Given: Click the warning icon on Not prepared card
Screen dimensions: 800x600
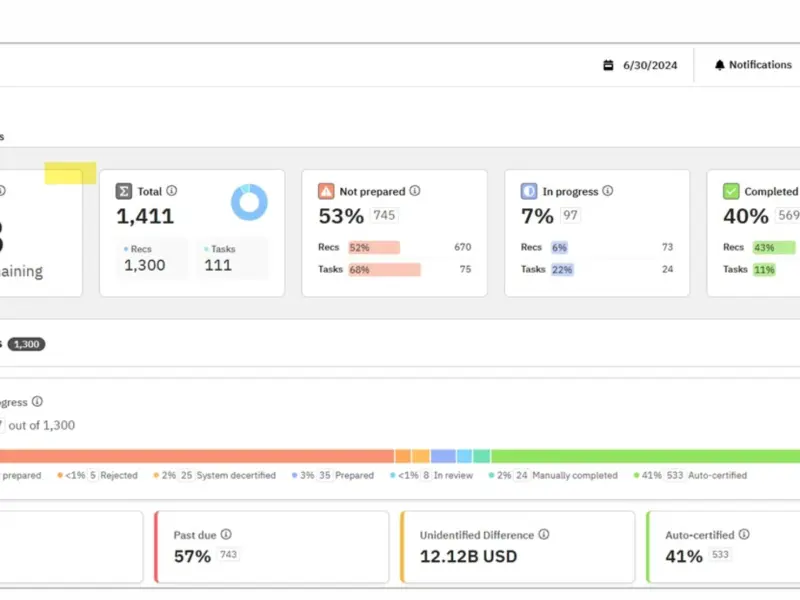Looking at the screenshot, I should [x=326, y=191].
